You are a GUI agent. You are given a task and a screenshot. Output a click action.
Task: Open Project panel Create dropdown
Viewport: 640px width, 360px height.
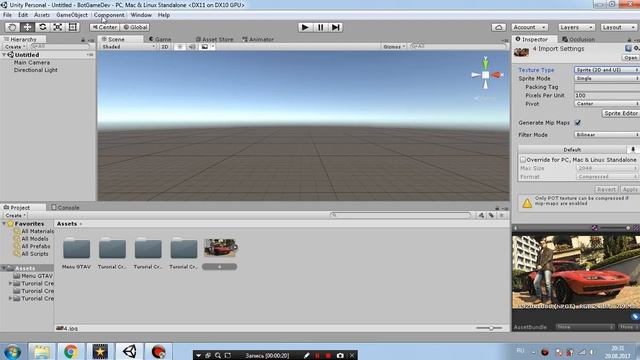tap(15, 215)
